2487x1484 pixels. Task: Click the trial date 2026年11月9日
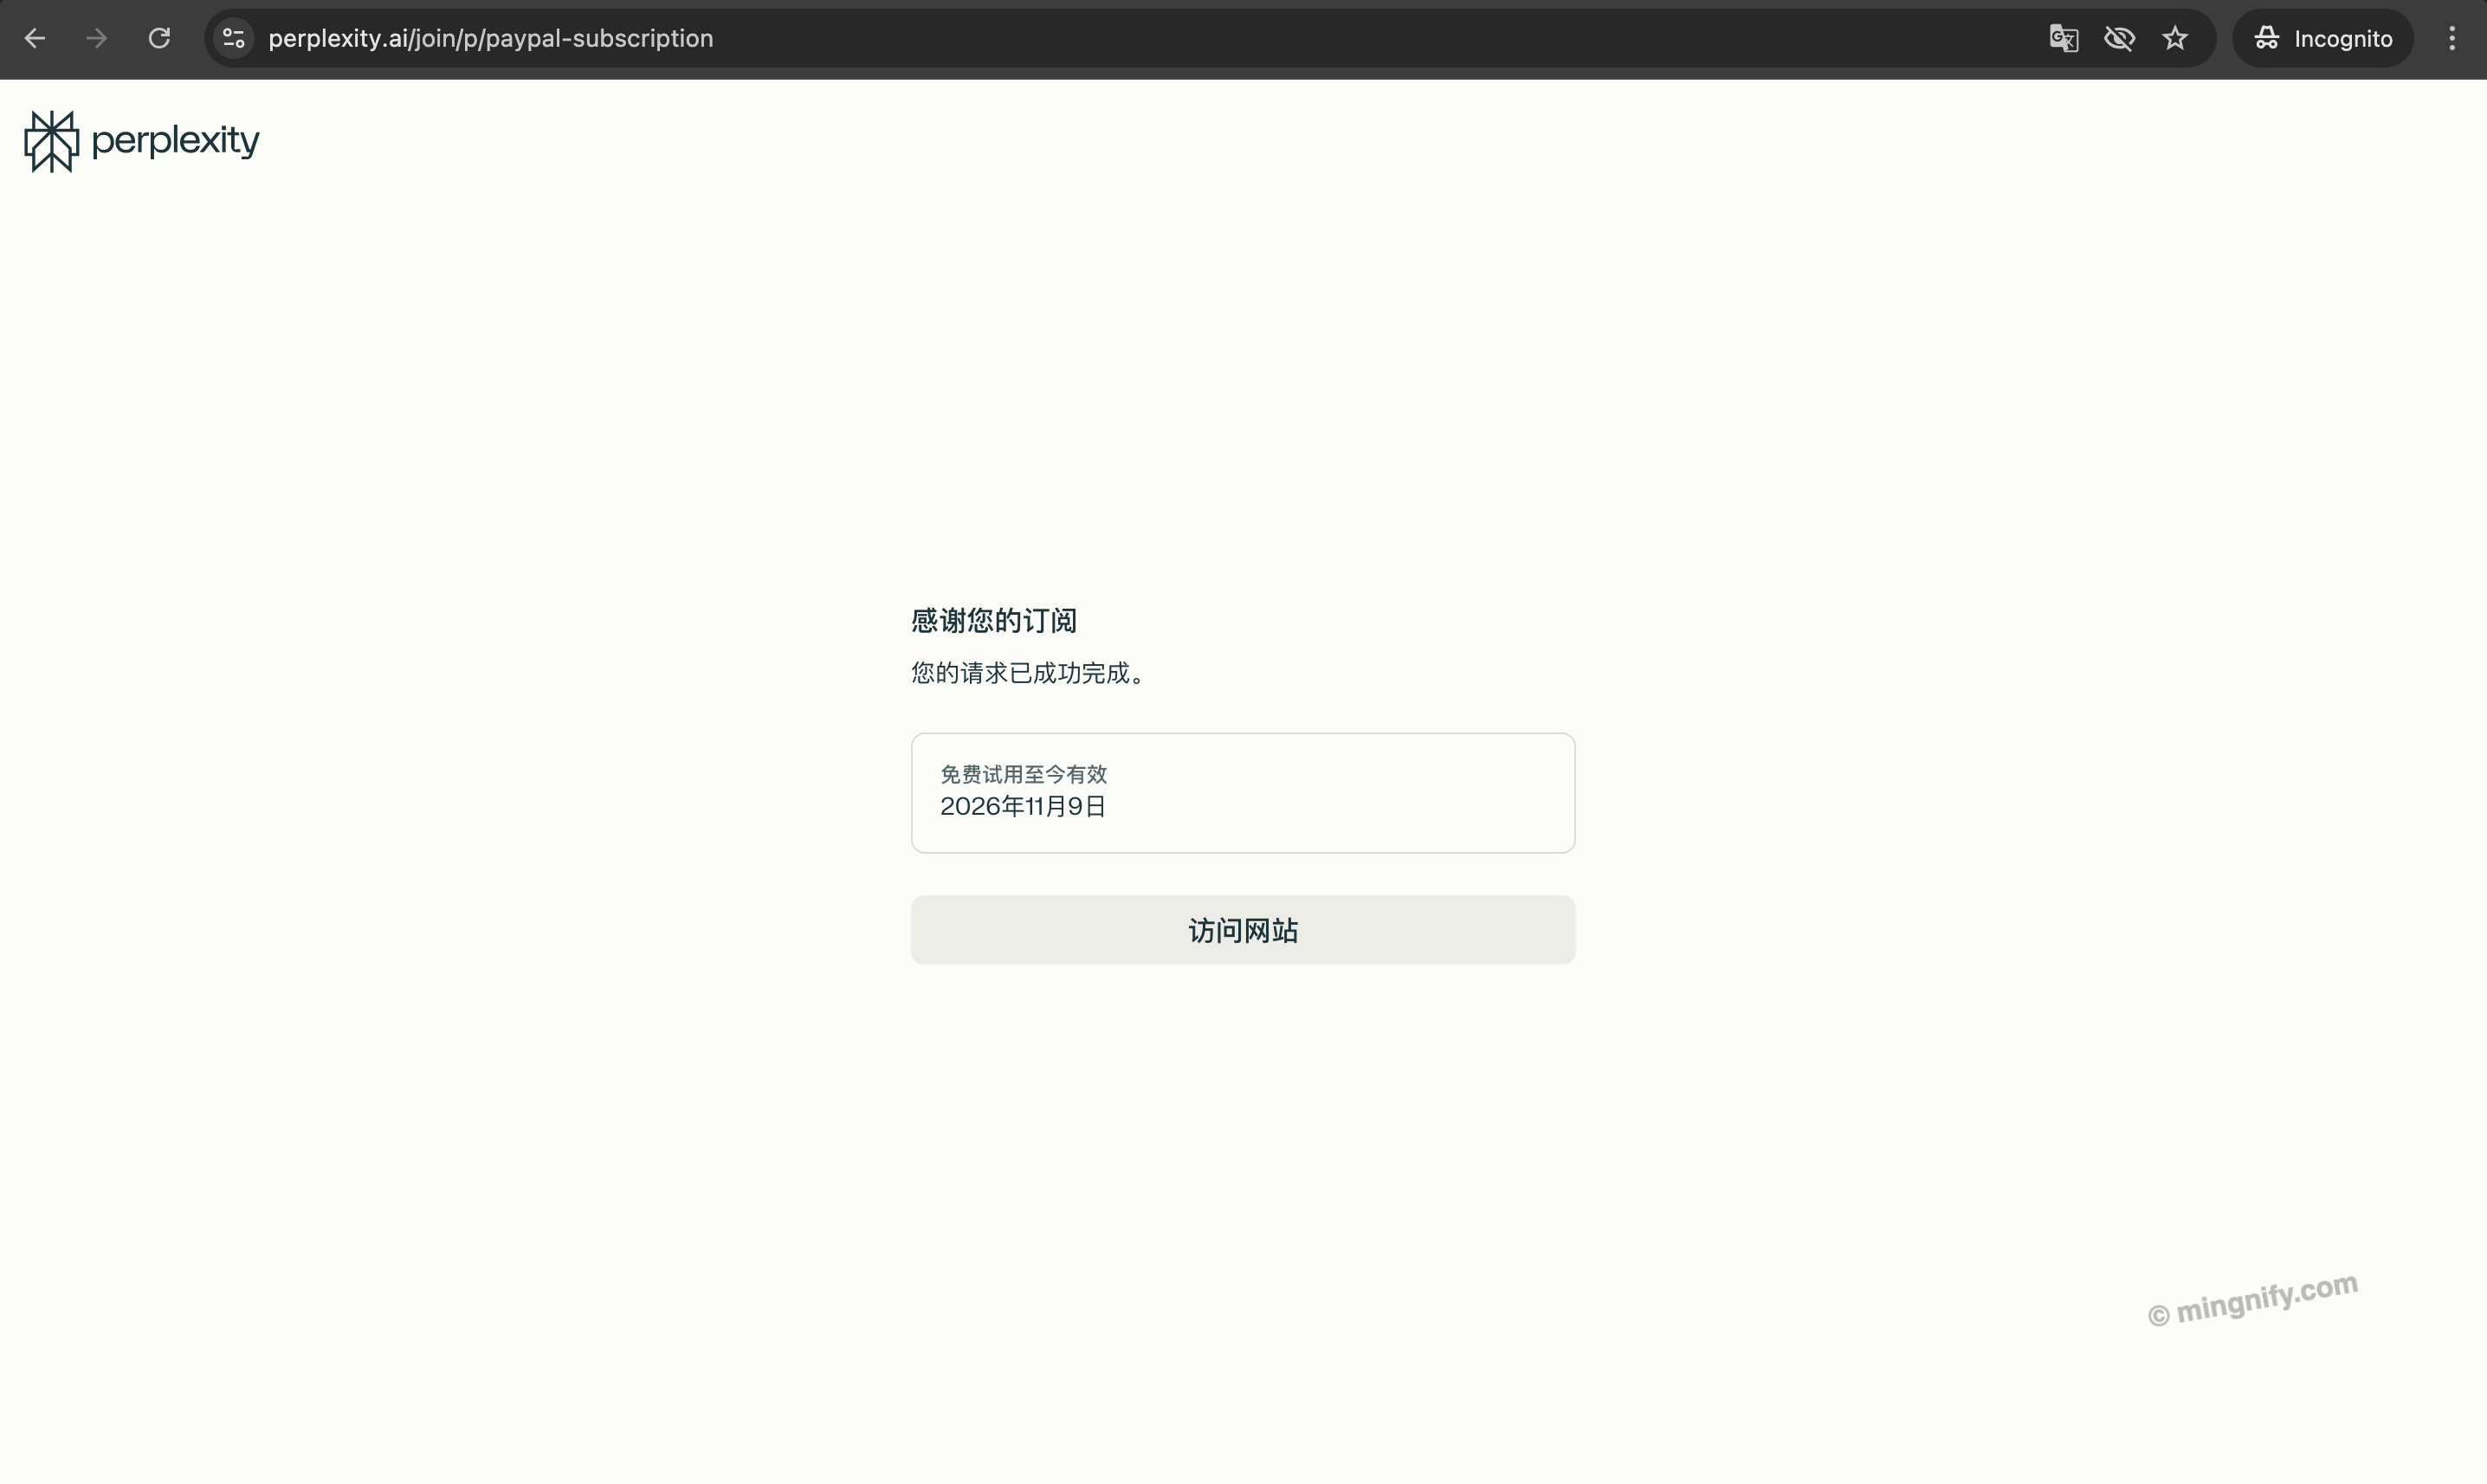coord(1022,805)
